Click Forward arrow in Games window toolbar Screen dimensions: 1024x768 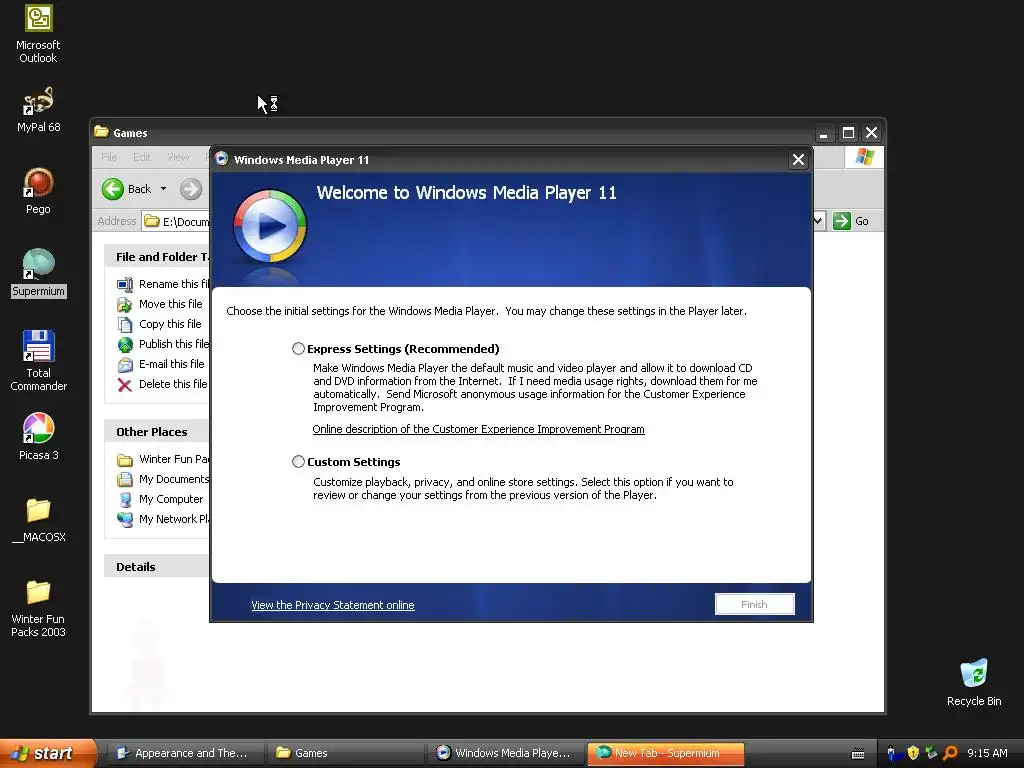tap(191, 189)
